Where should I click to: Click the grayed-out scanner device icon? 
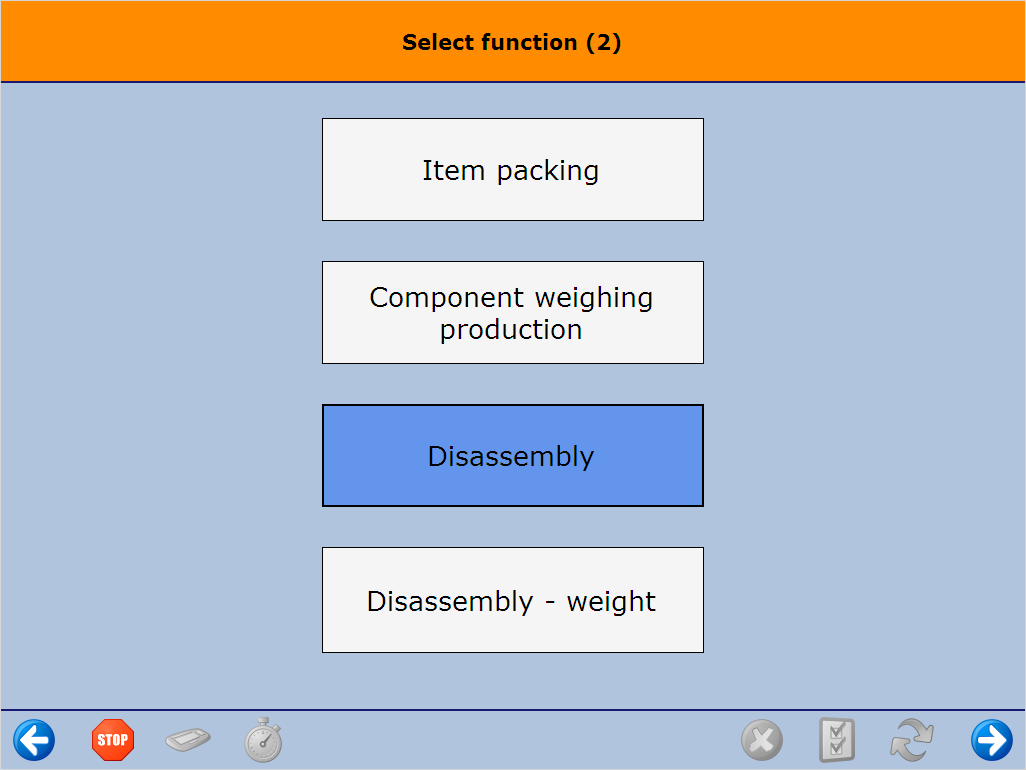coord(188,741)
